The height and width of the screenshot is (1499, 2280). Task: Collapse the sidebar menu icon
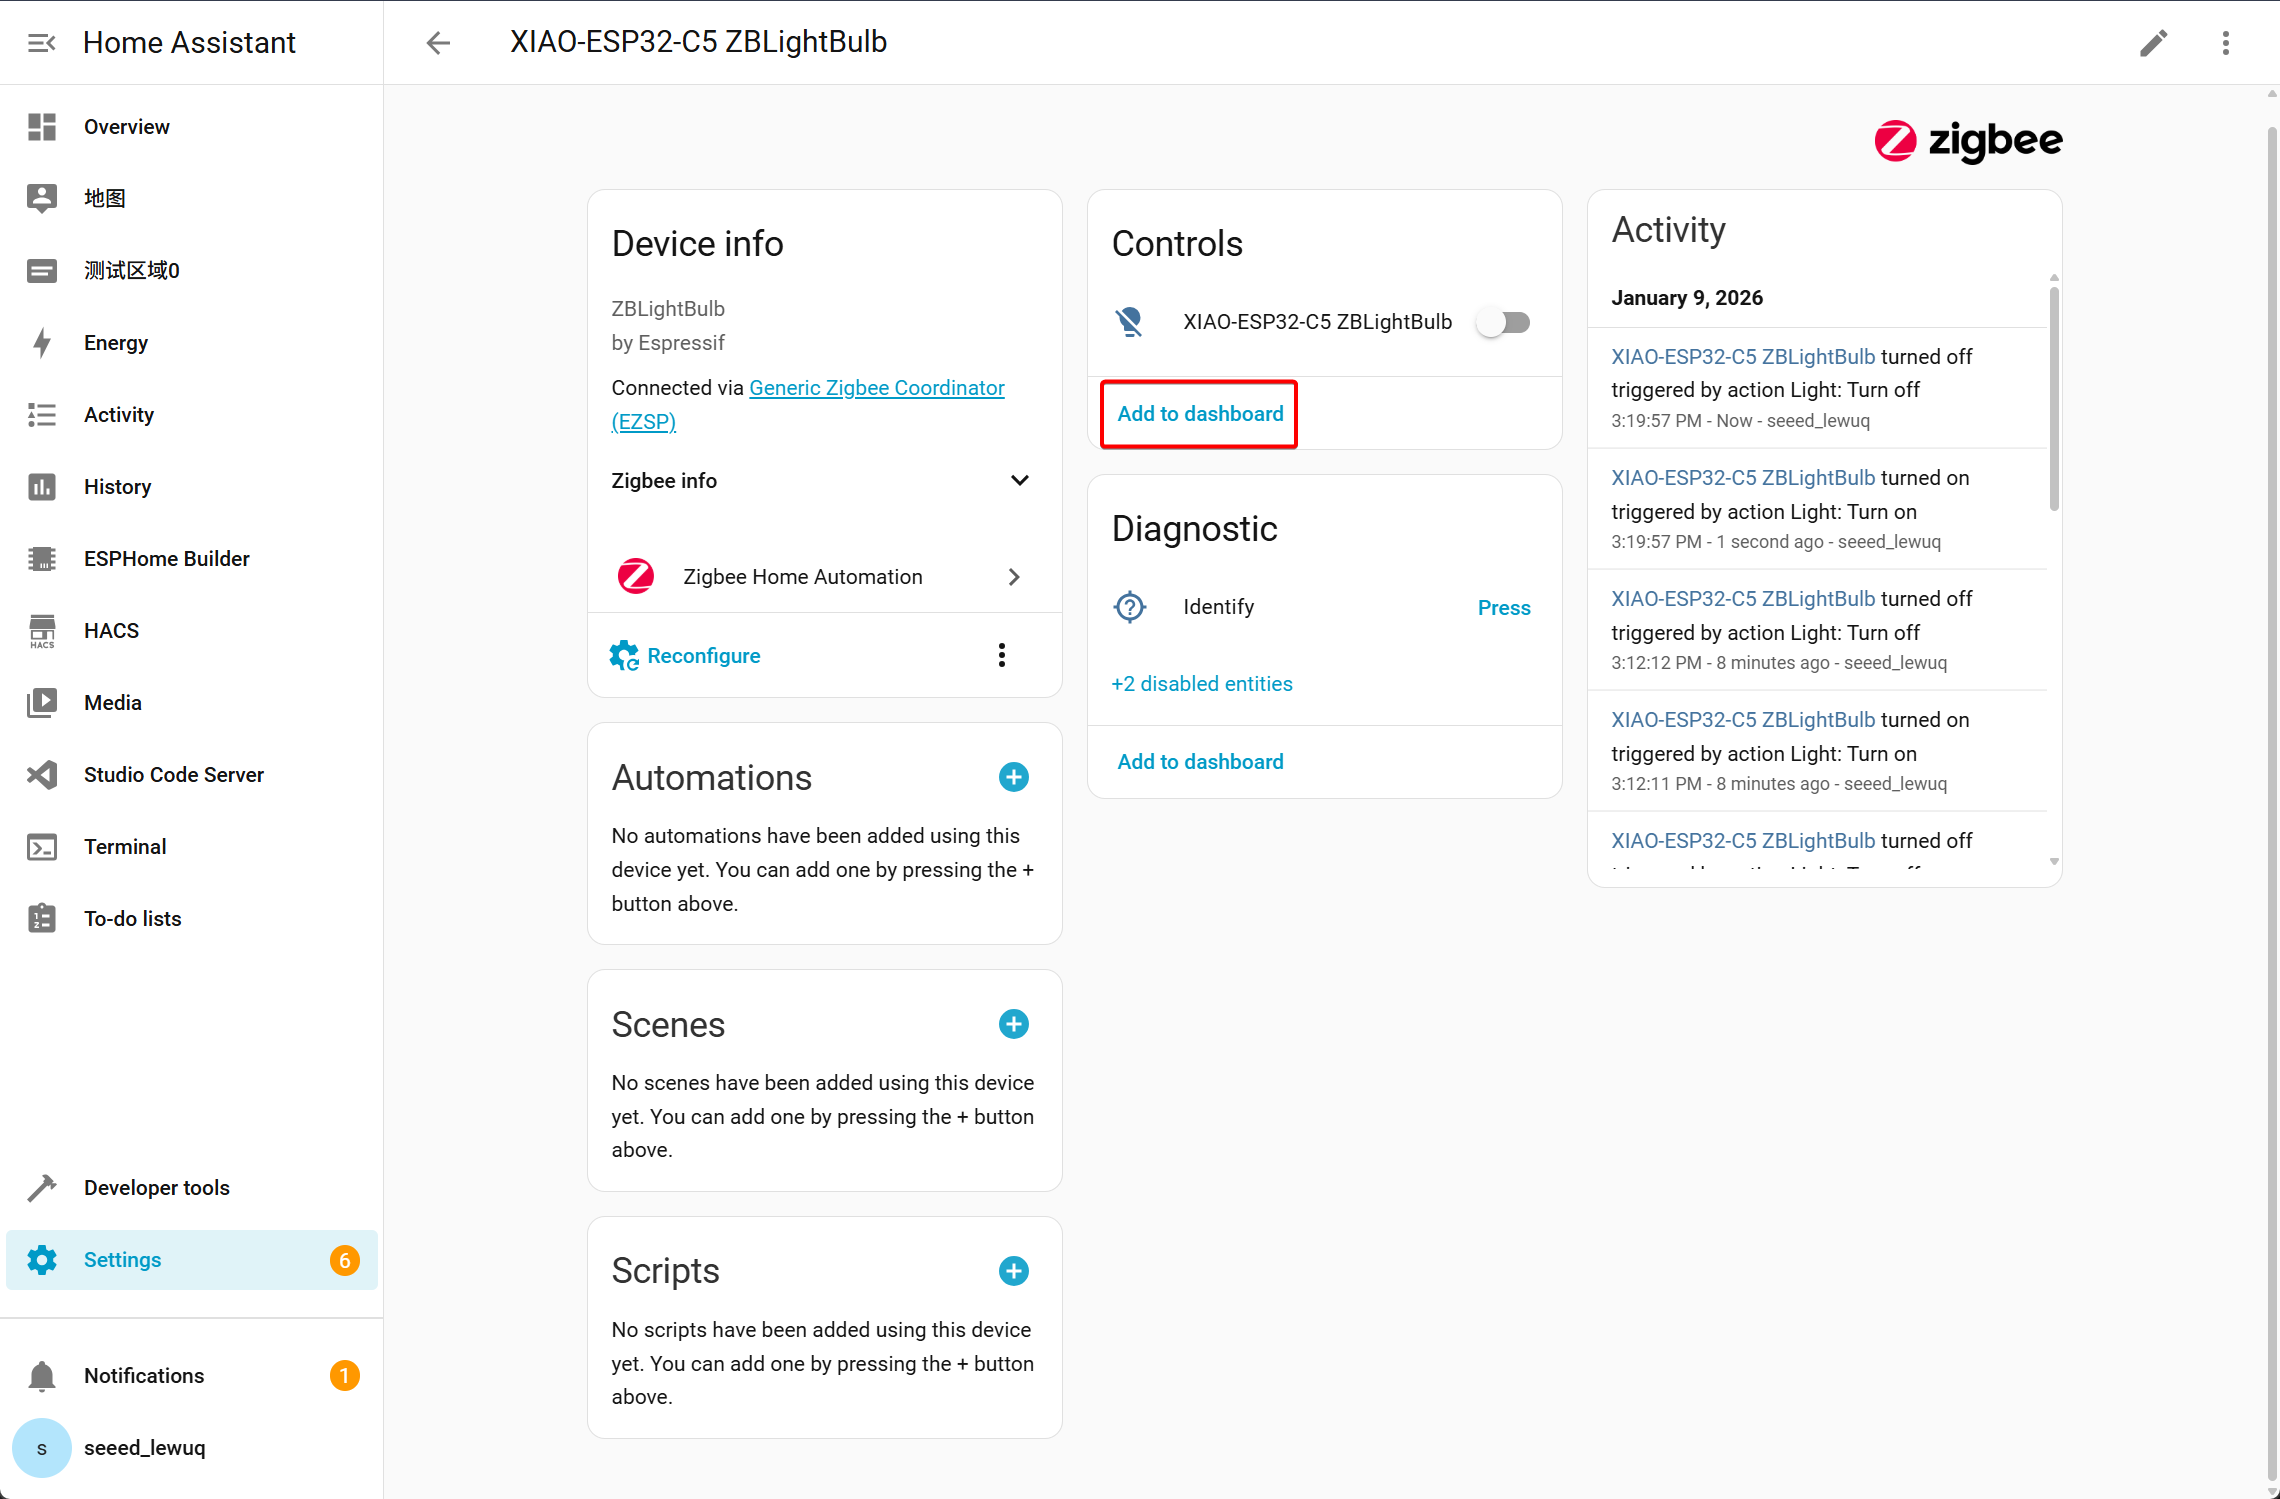tap(41, 43)
